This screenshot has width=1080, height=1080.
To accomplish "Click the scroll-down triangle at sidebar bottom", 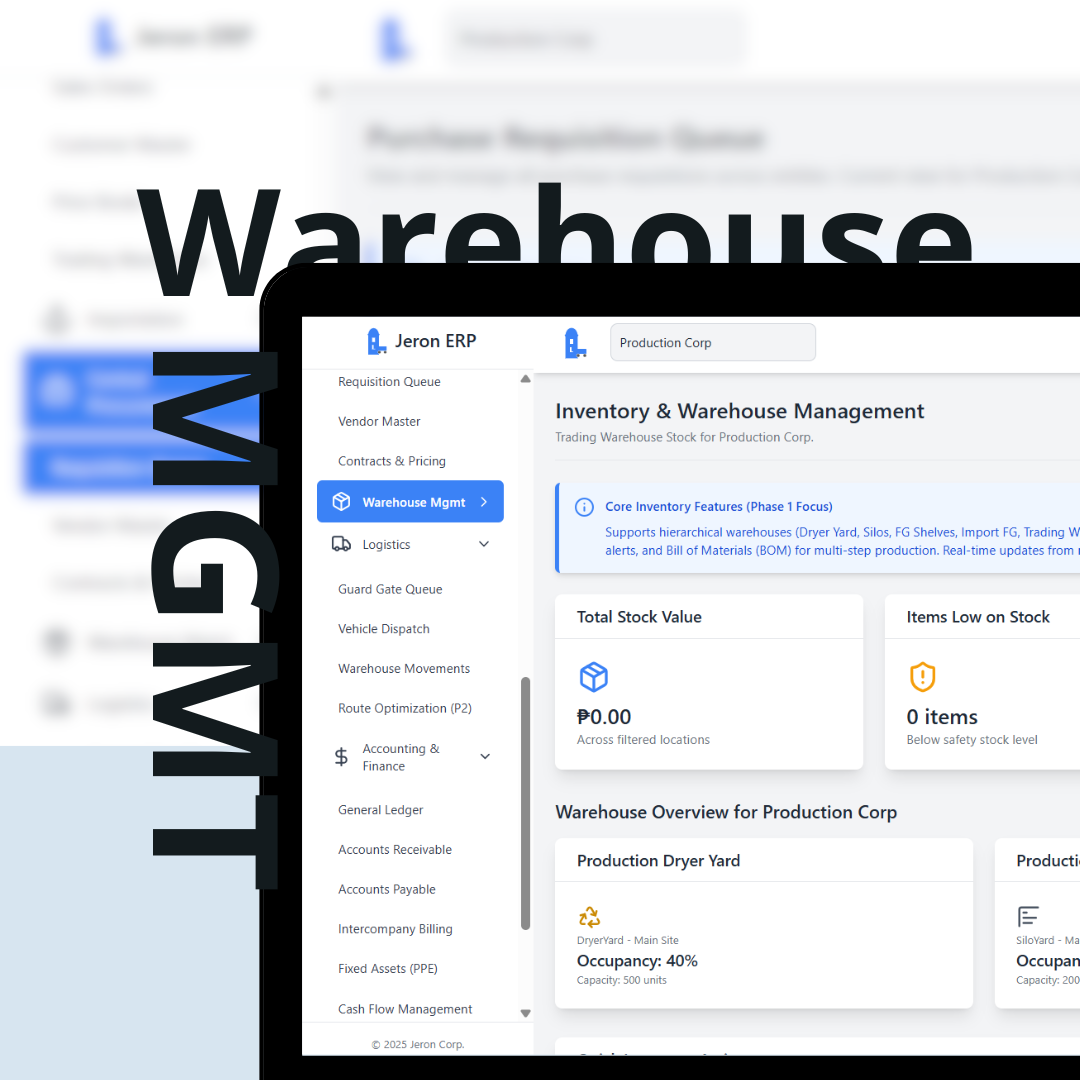I will (x=525, y=1012).
